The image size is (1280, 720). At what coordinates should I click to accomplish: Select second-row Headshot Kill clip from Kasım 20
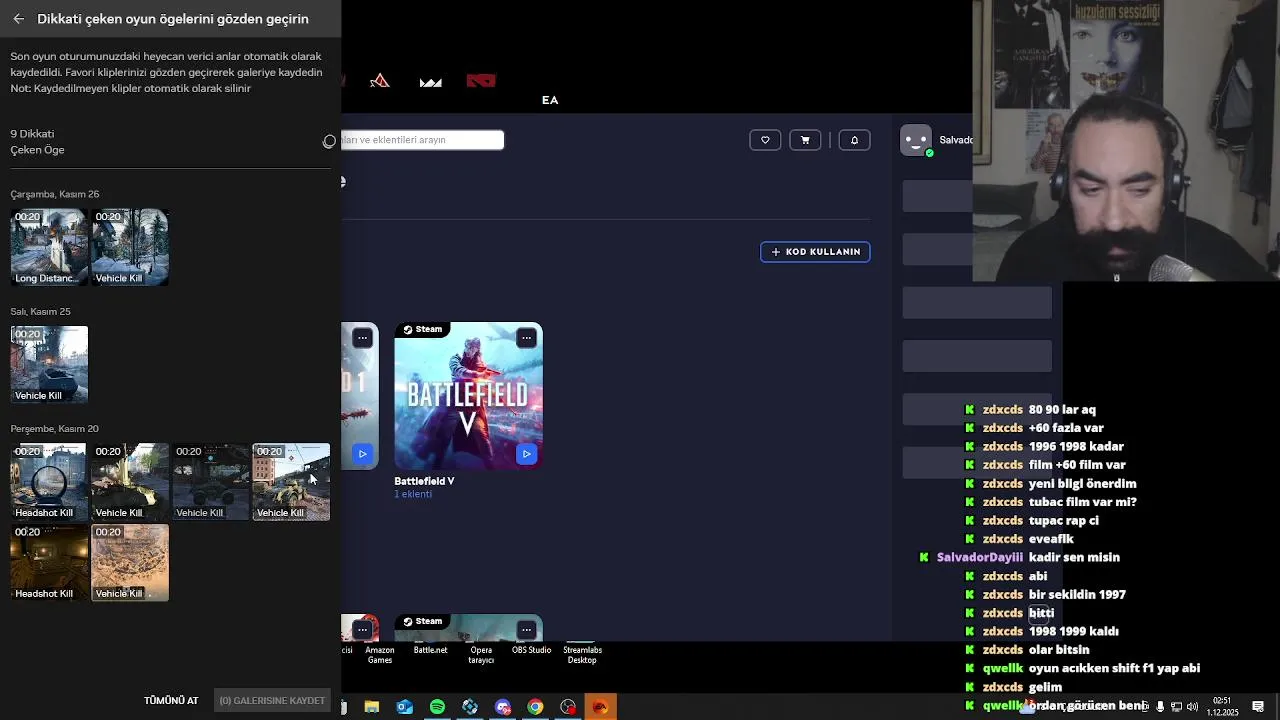click(x=49, y=563)
